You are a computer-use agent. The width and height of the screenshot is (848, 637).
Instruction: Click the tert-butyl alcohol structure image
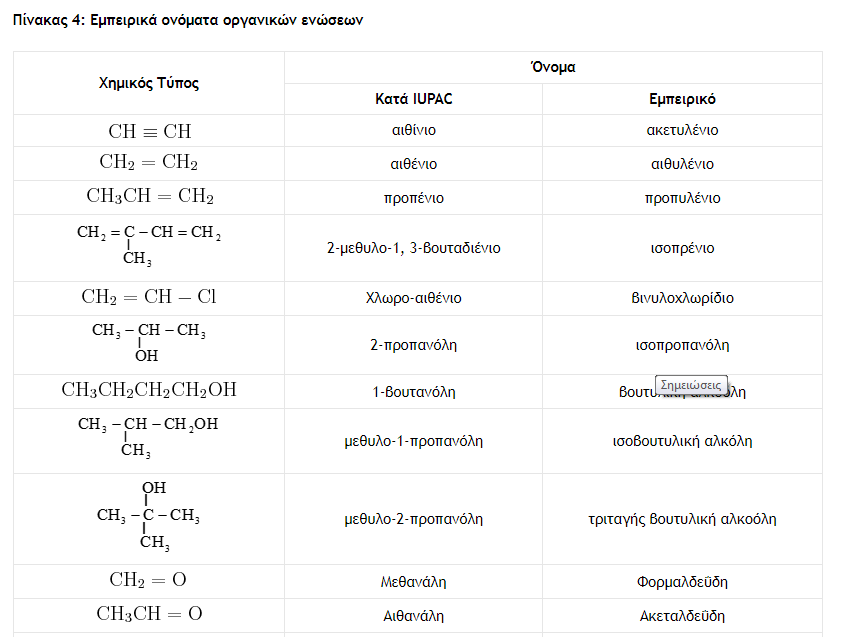(x=149, y=516)
